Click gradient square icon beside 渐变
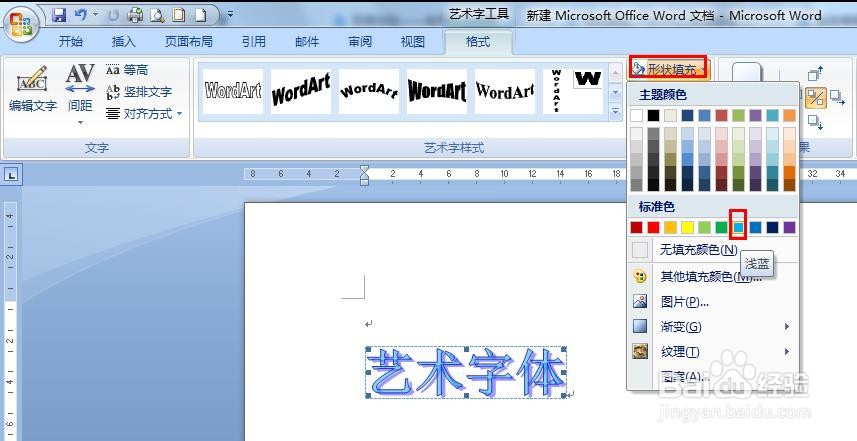857x441 pixels. 640,326
